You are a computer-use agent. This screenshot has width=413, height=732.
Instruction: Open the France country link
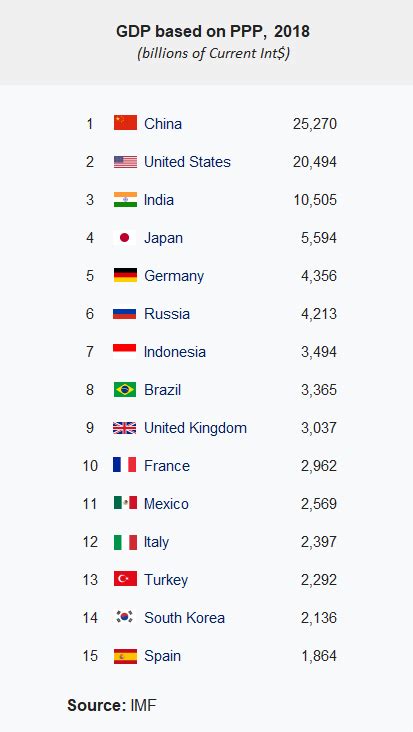pyautogui.click(x=167, y=465)
